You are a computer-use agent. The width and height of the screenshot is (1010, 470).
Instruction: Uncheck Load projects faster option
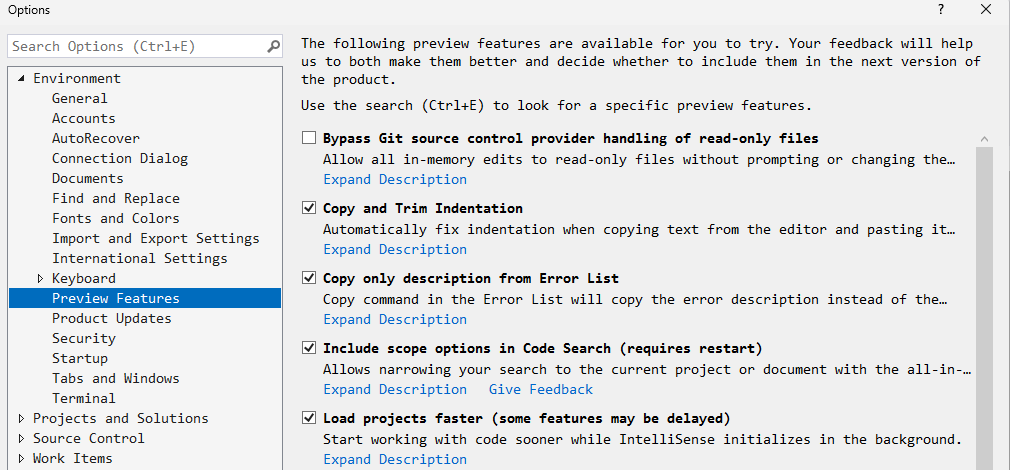(309, 418)
